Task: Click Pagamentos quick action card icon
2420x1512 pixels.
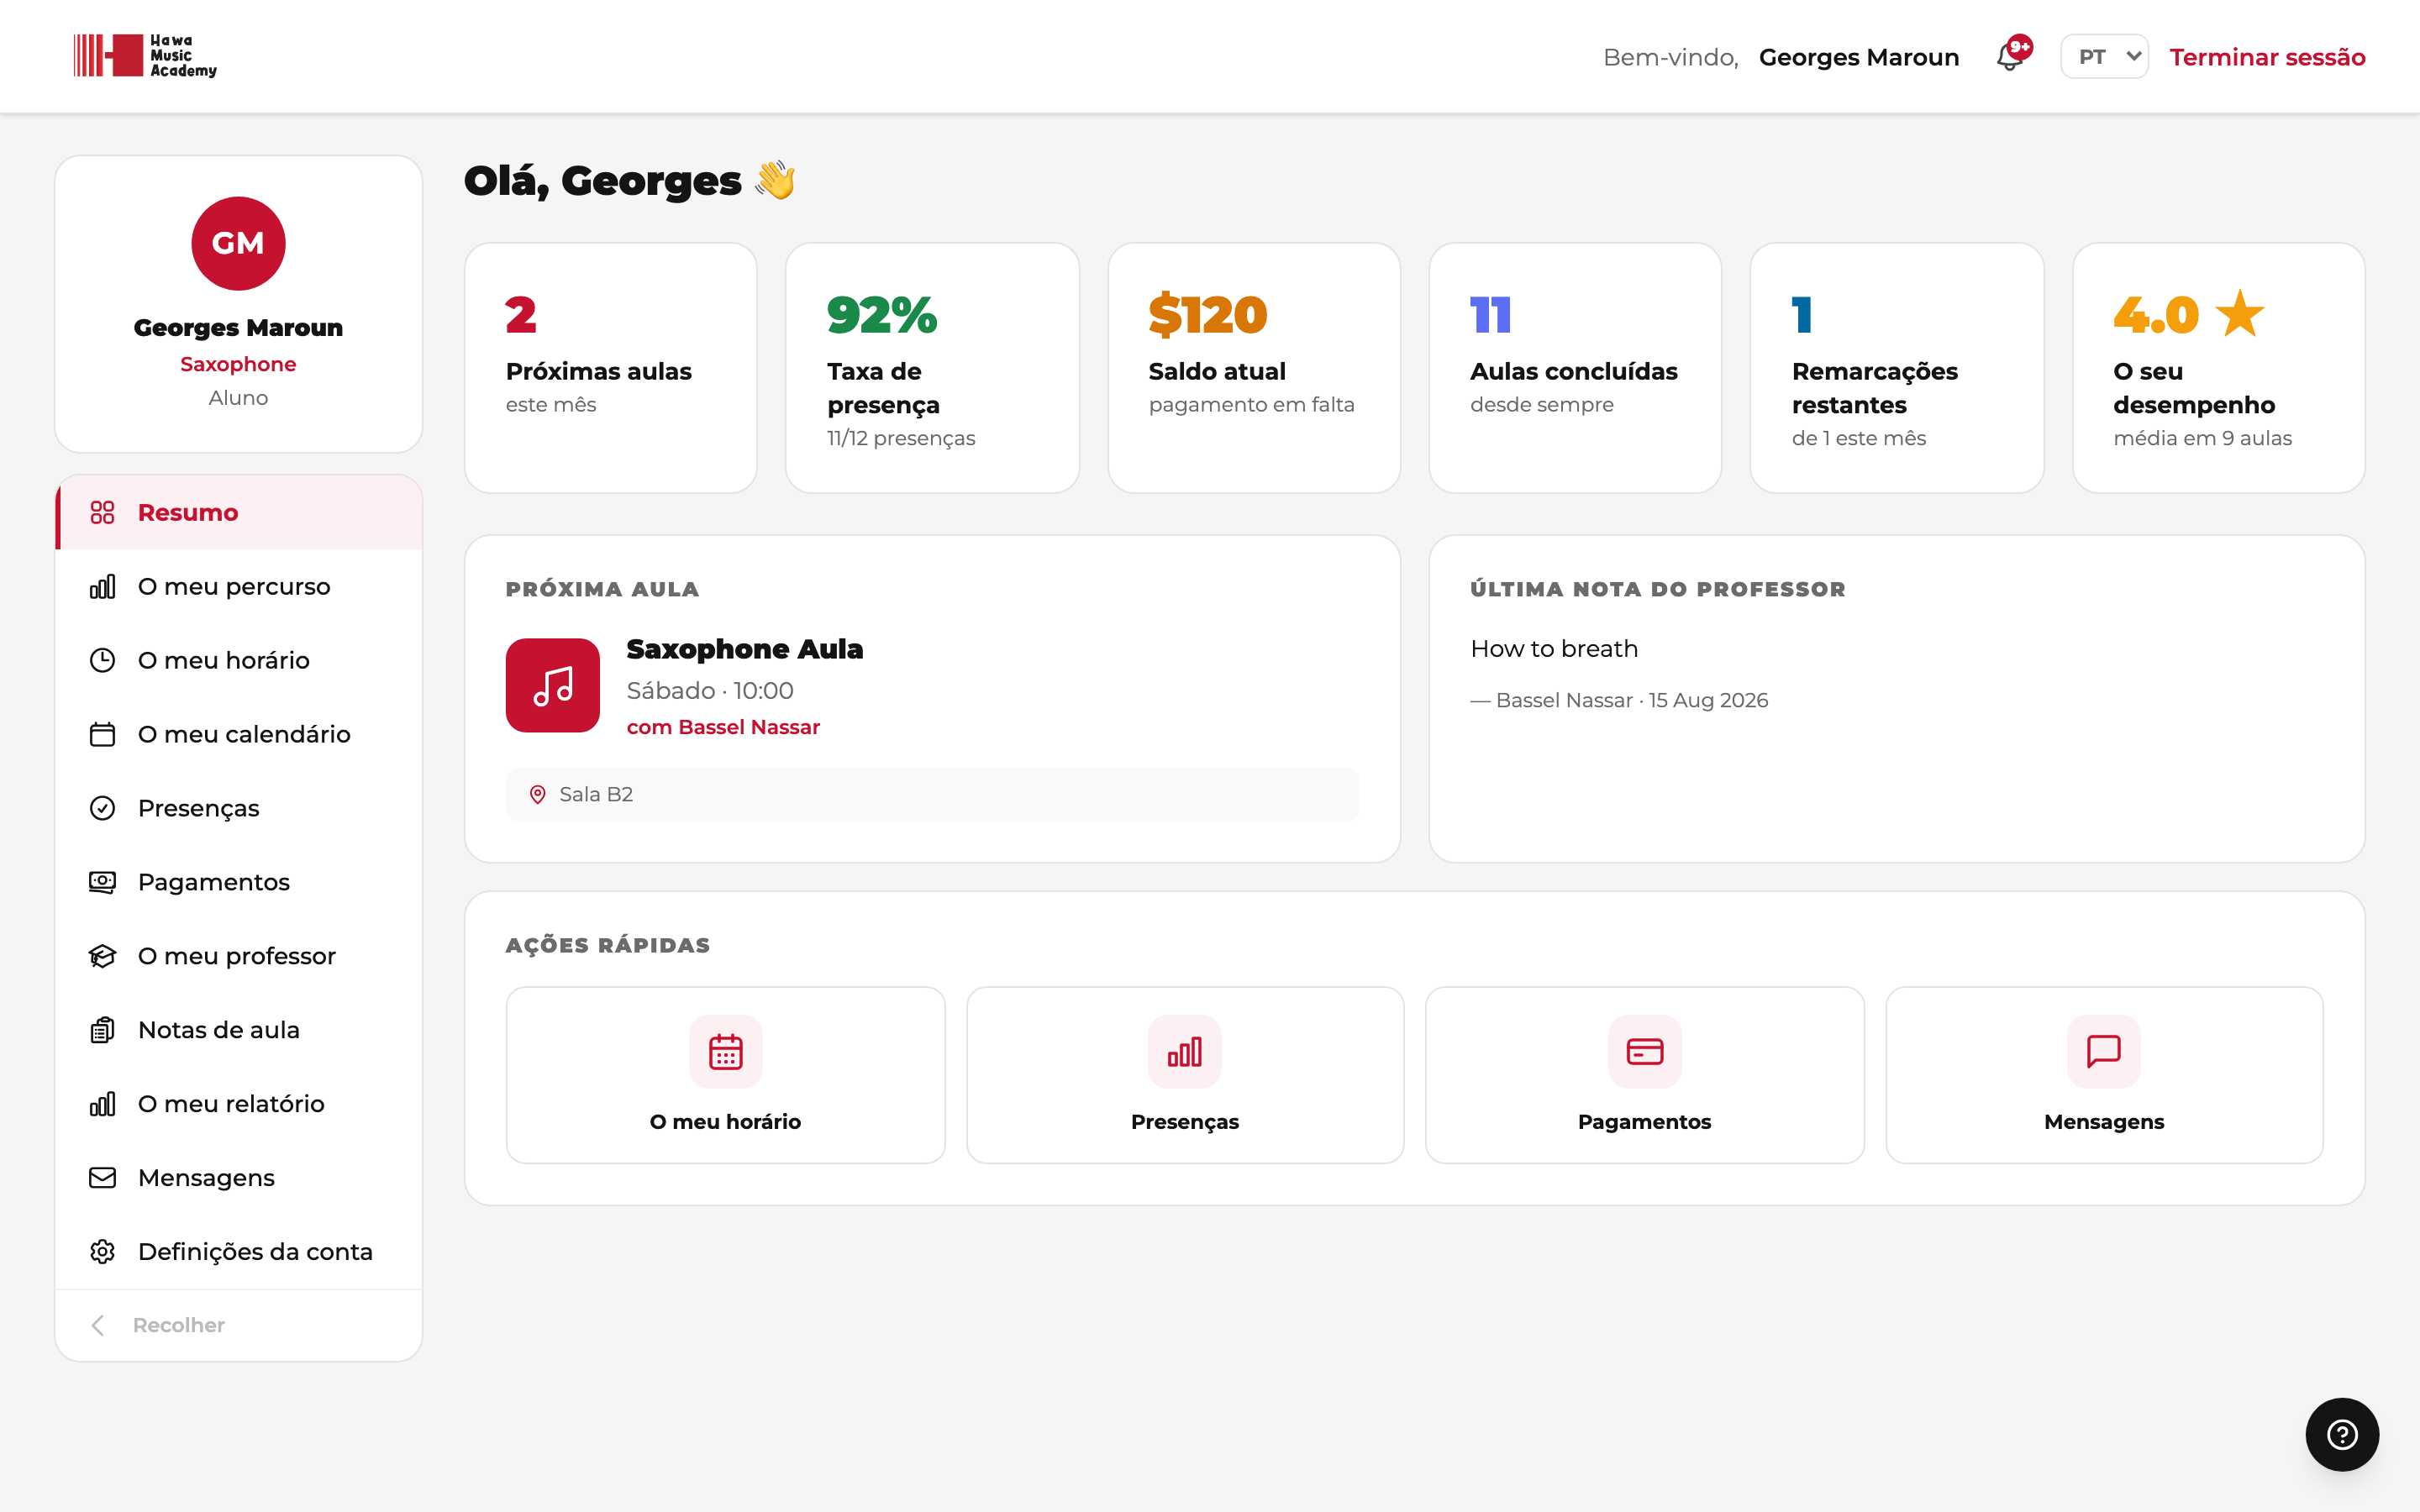Action: pos(1644,1051)
